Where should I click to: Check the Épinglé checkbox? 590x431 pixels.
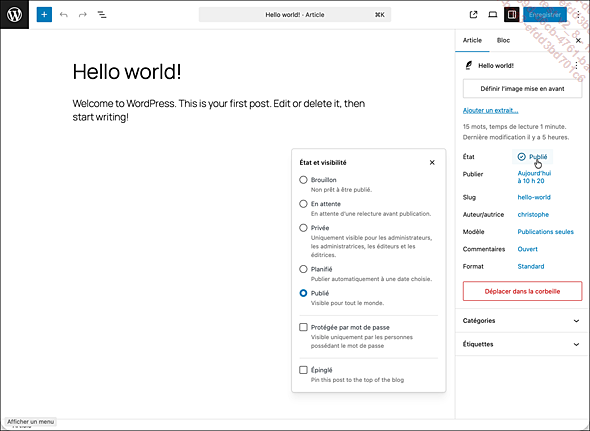click(x=303, y=370)
